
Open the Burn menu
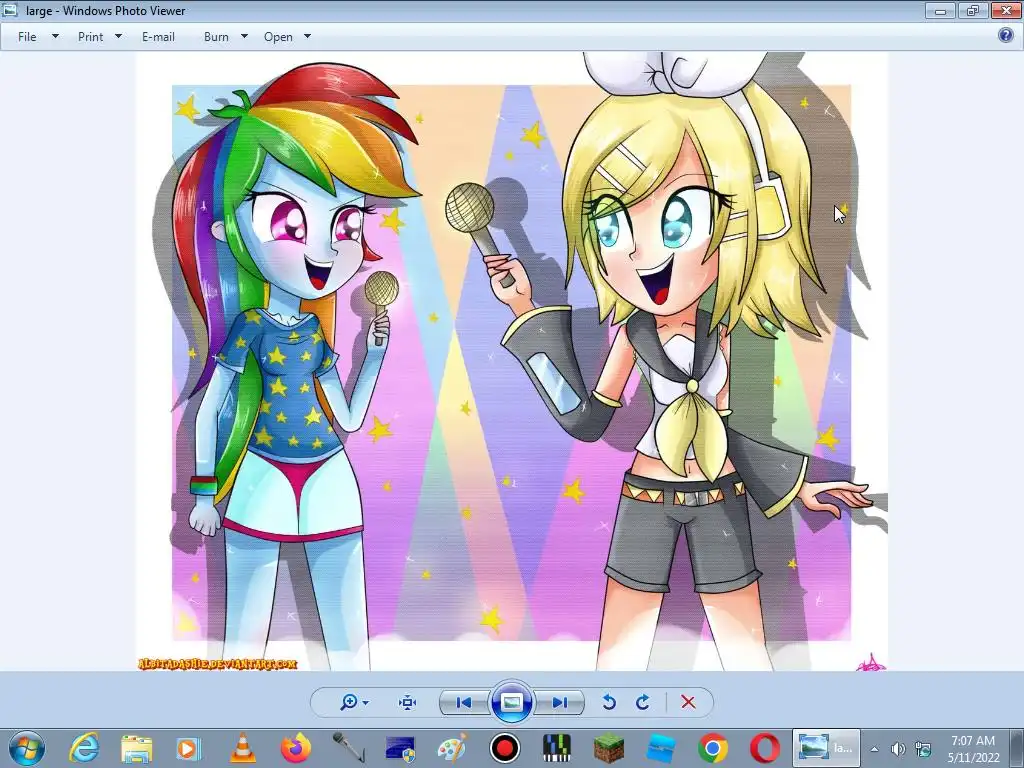click(x=216, y=37)
